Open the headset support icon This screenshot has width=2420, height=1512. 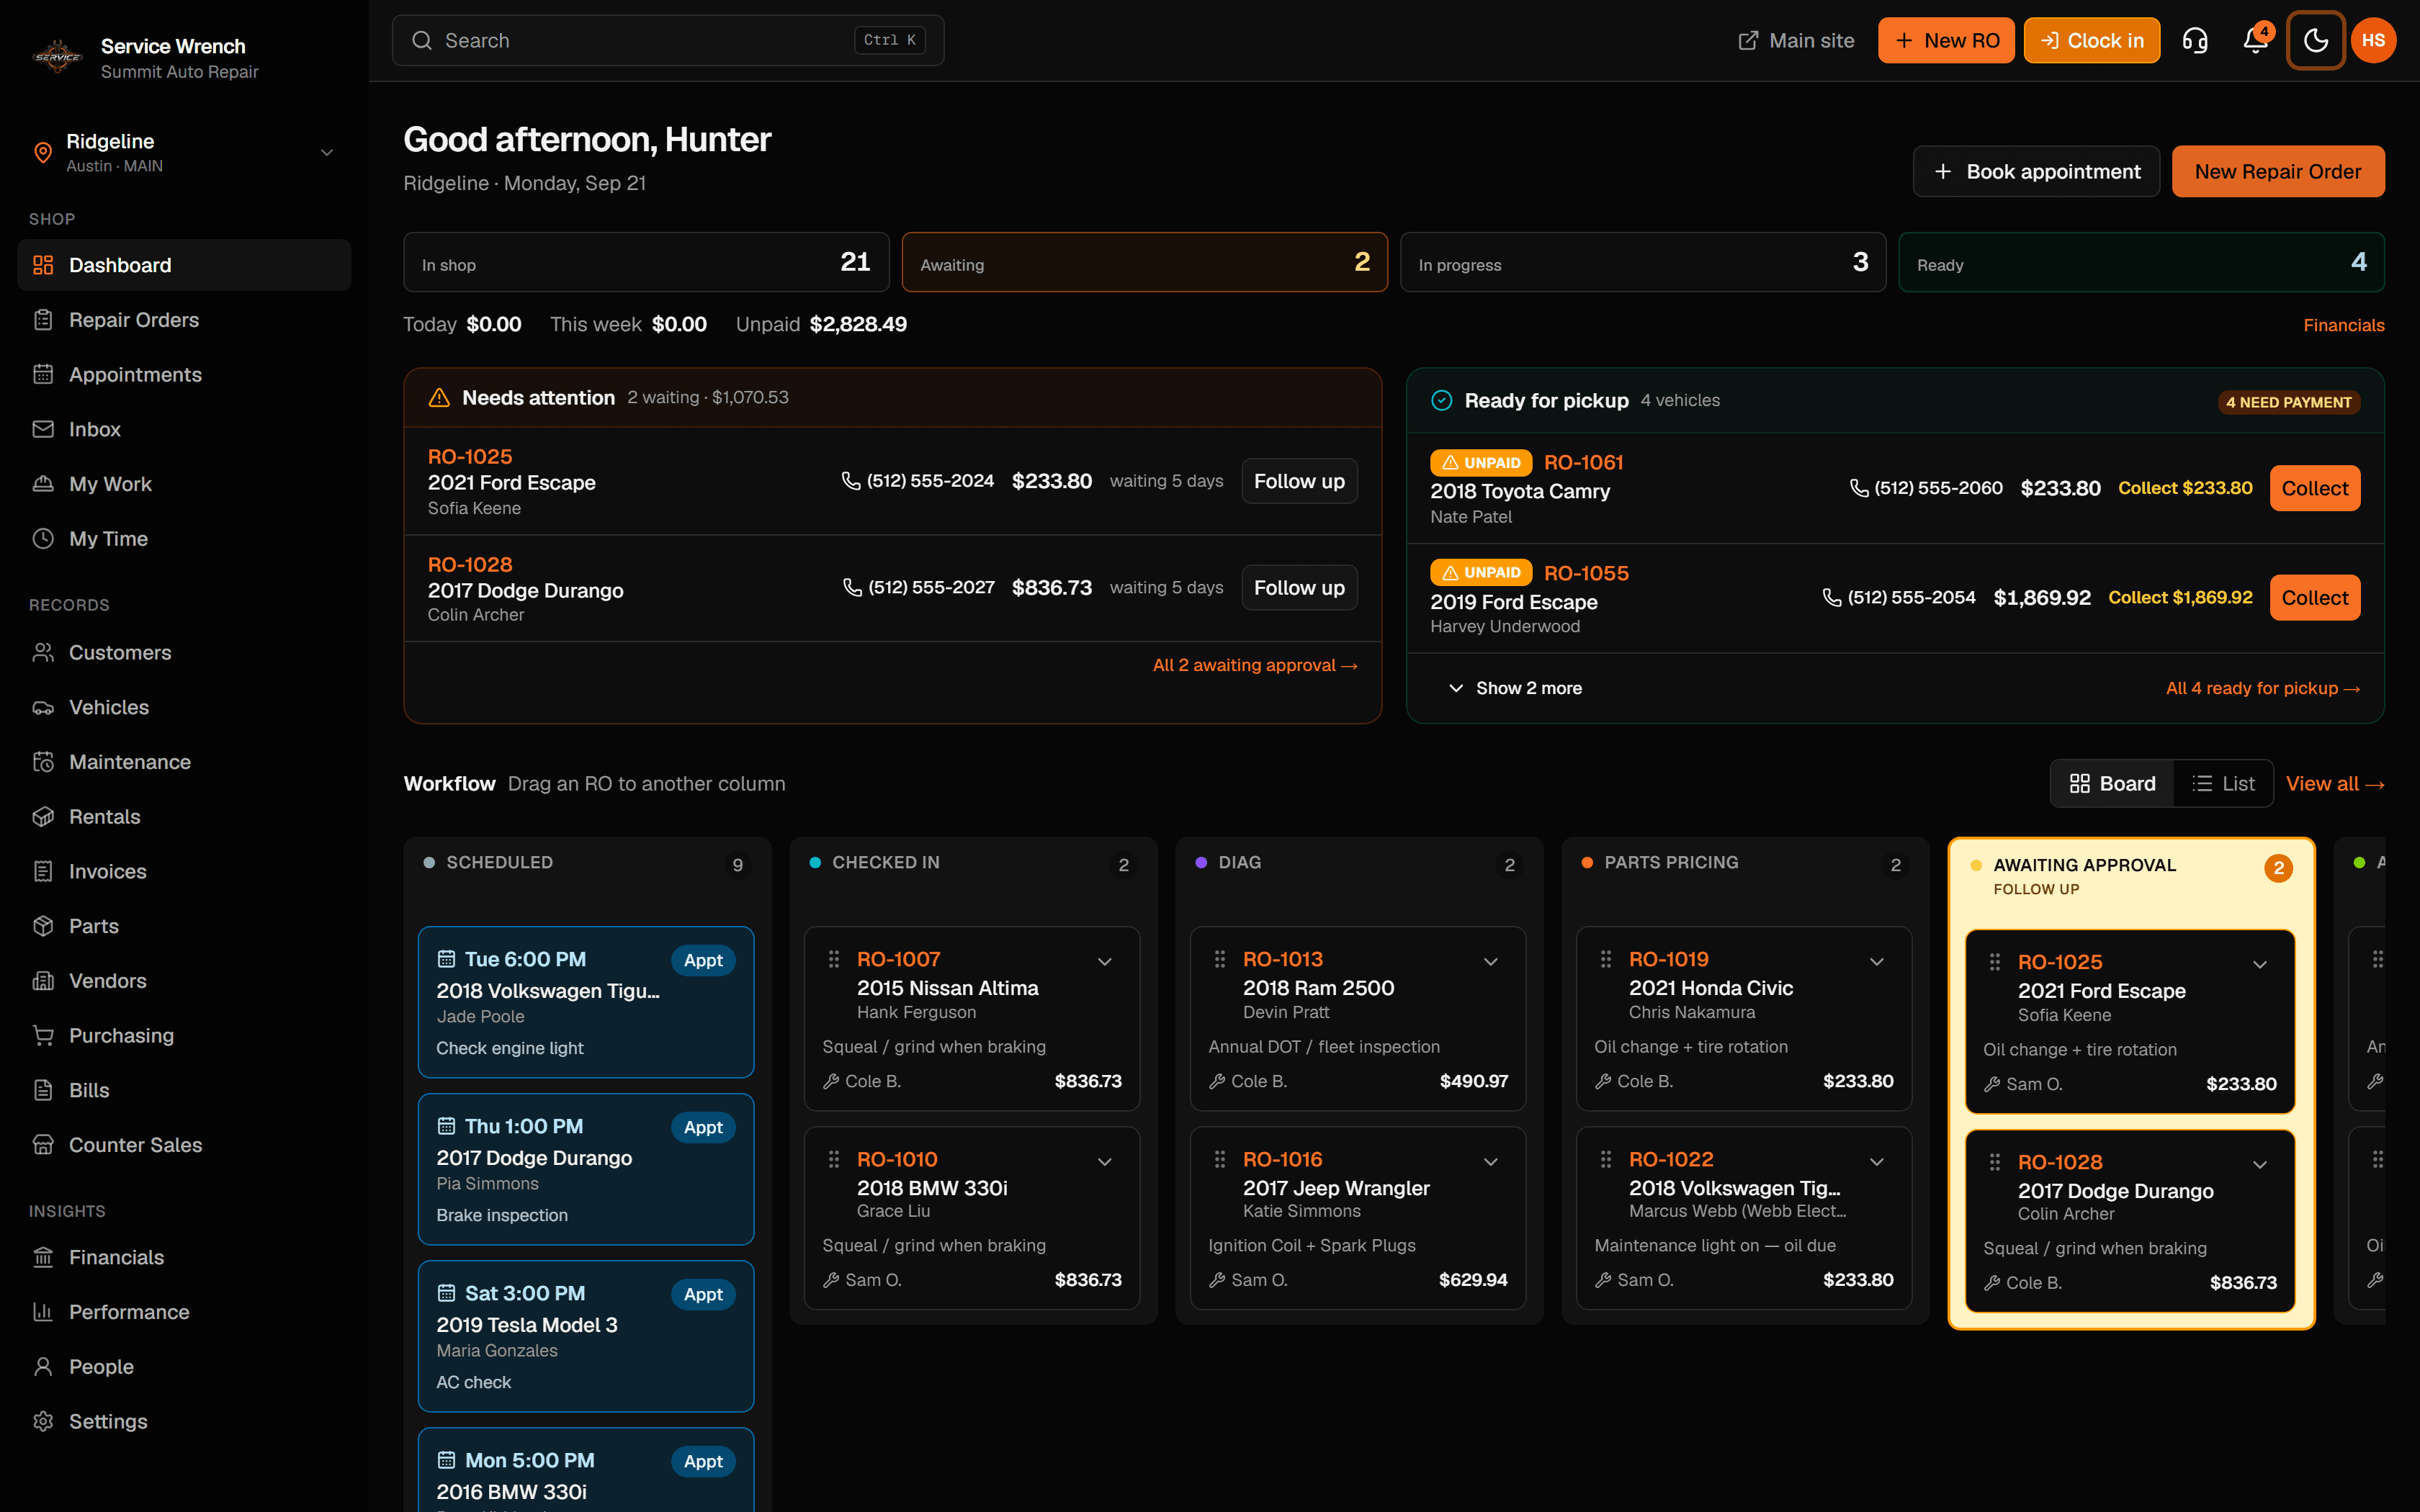(2195, 40)
